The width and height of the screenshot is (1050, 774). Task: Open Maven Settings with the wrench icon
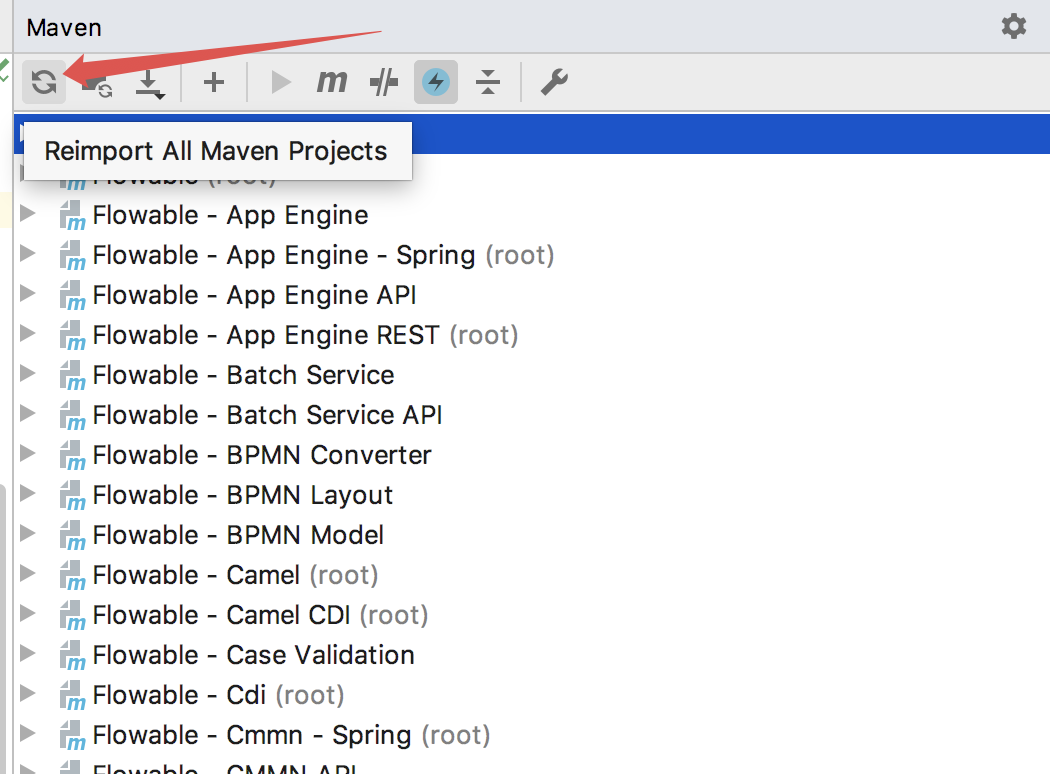tap(554, 82)
